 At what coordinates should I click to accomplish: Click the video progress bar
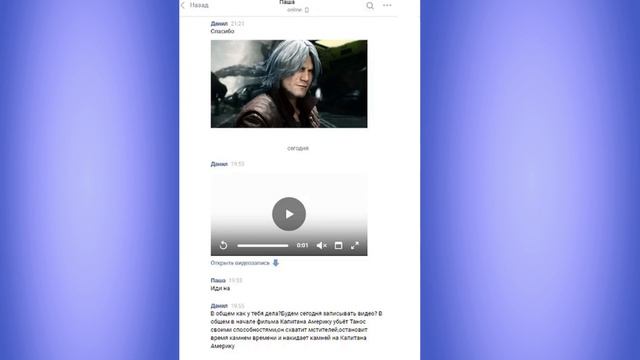[262, 246]
